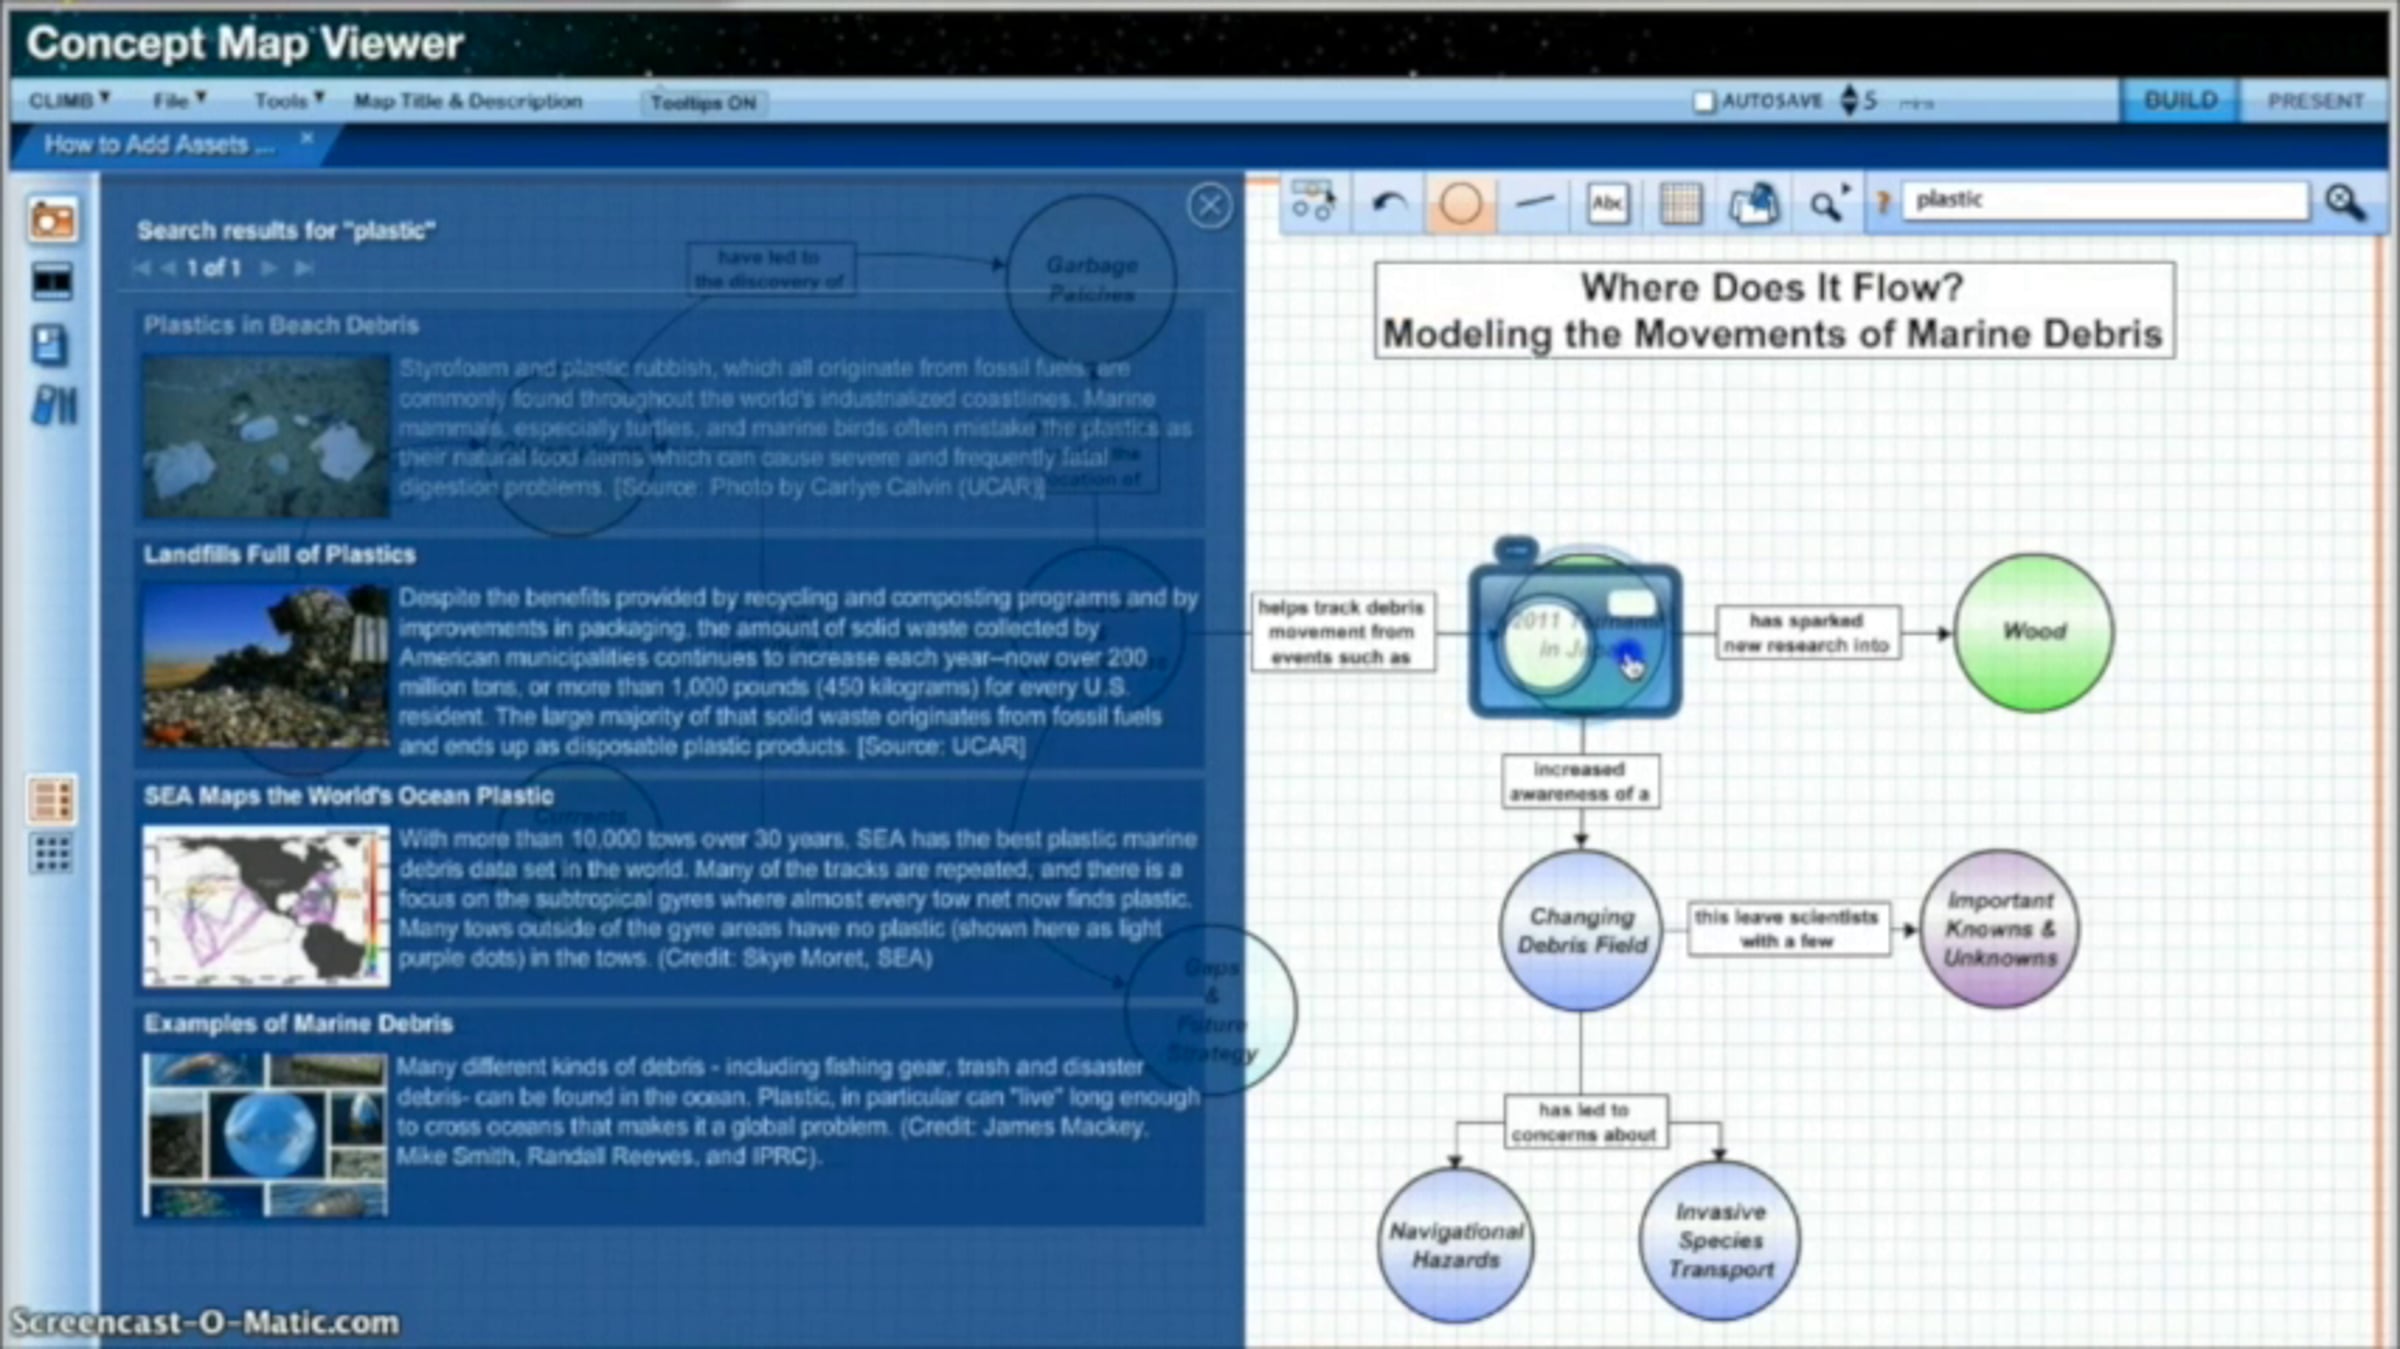Switch results to list view
This screenshot has width=2400, height=1349.
pos(52,799)
